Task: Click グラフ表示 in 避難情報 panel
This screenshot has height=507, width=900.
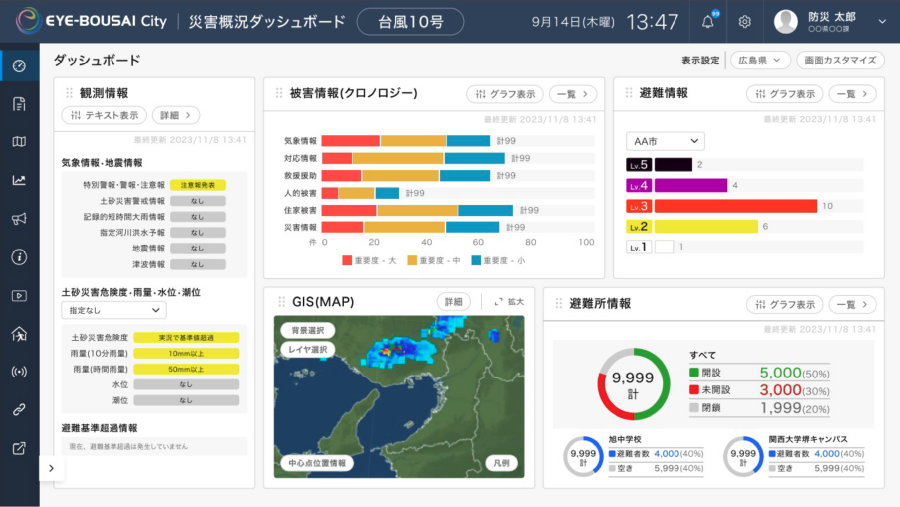Action: 784,94
